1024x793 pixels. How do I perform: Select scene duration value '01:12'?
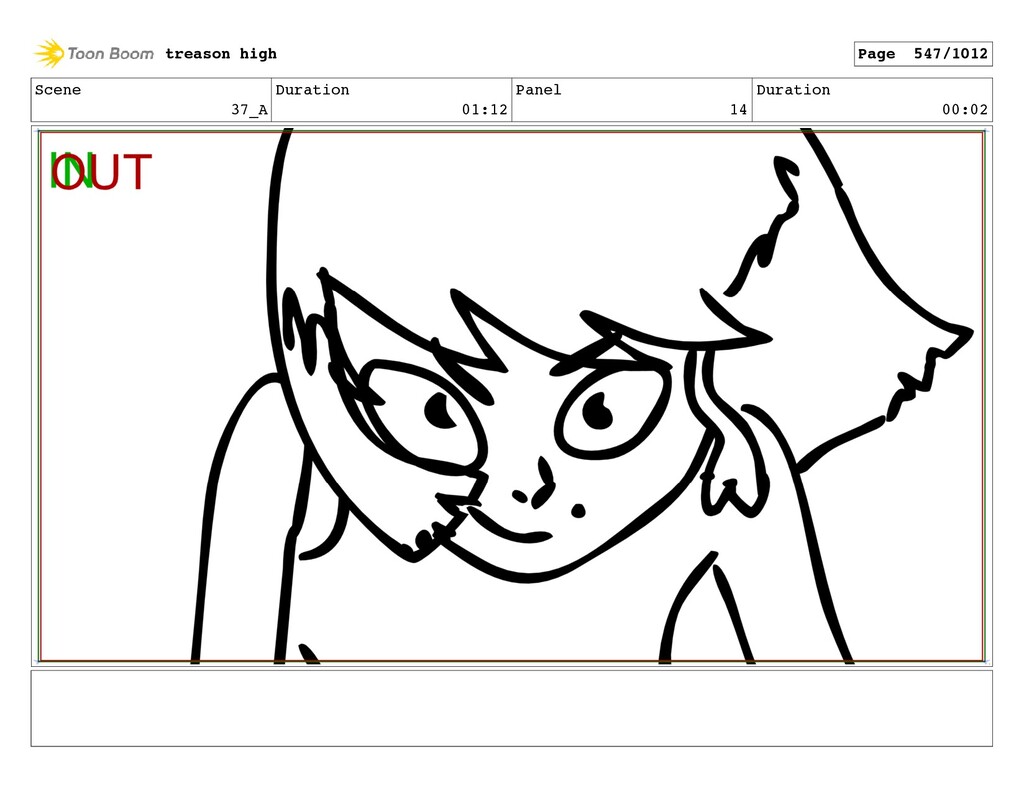(485, 110)
